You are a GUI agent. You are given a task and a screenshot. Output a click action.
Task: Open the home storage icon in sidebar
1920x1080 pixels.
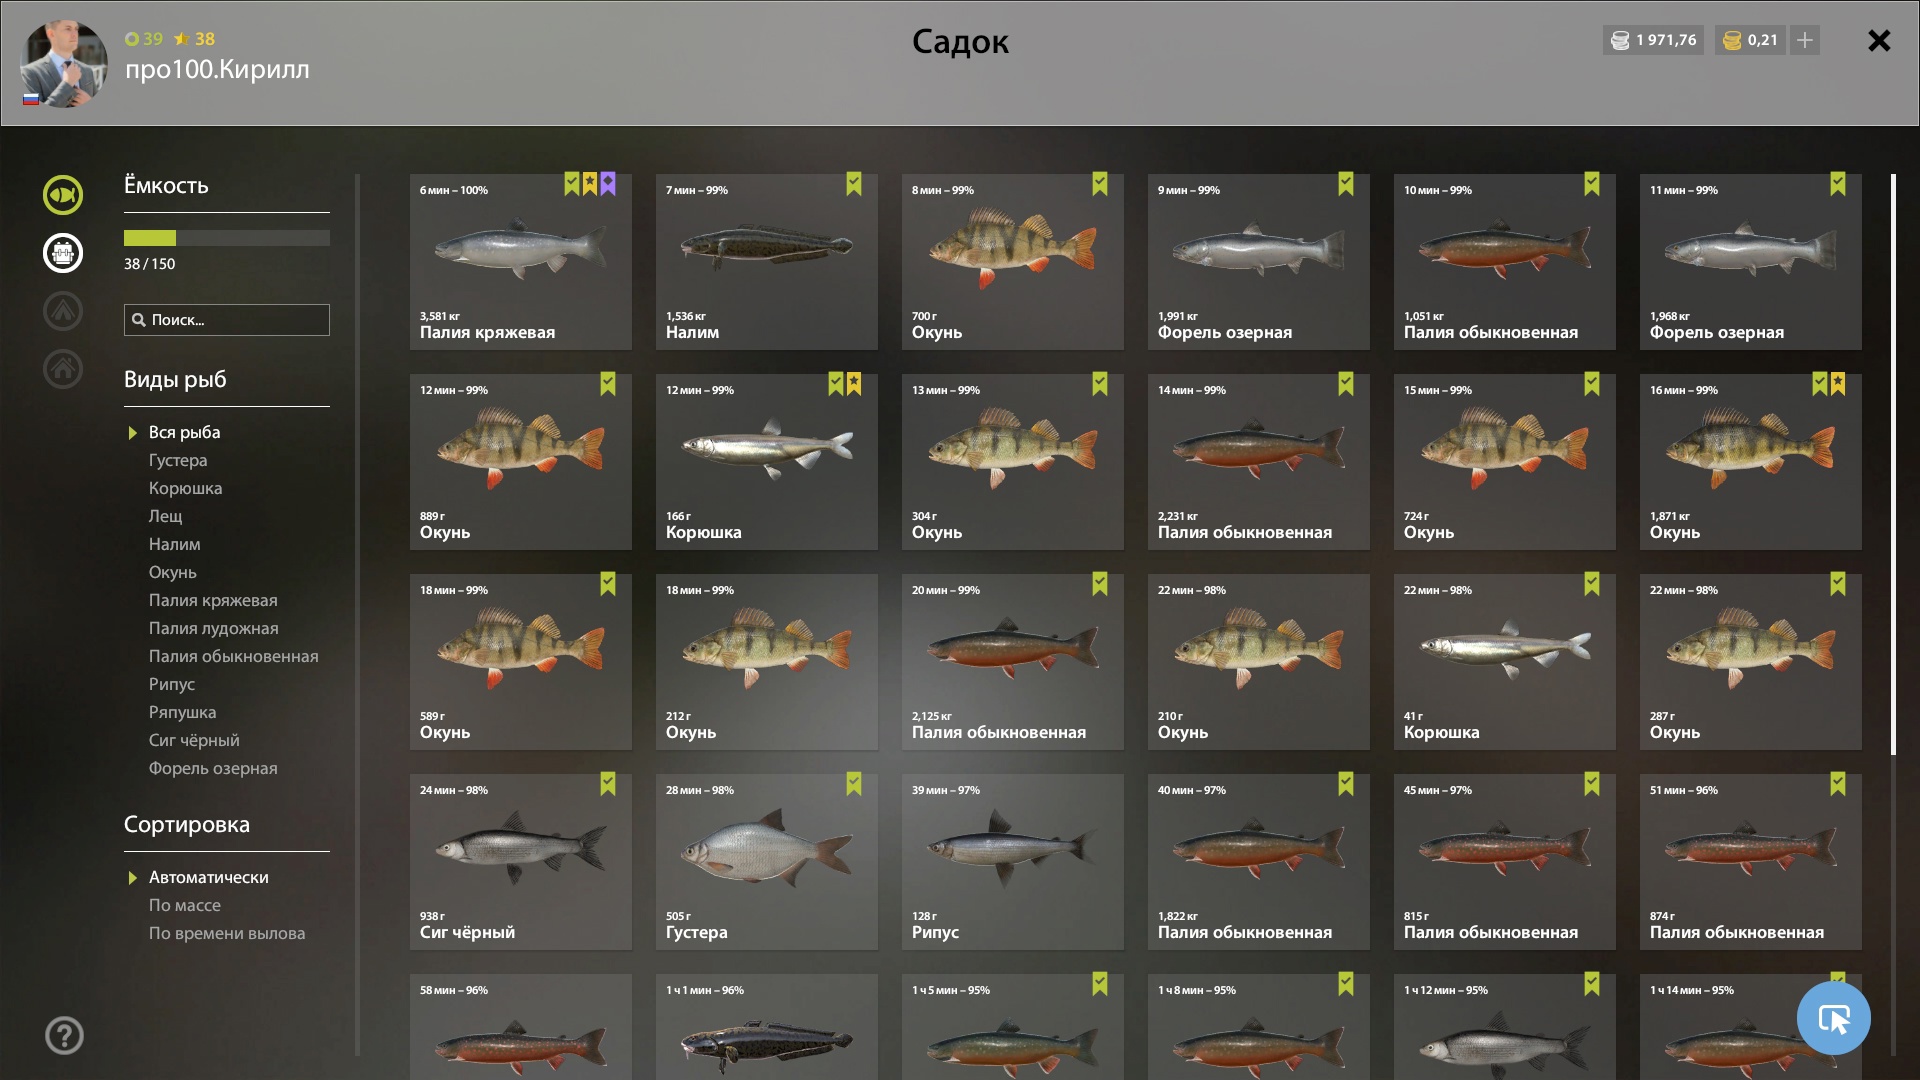coord(63,369)
